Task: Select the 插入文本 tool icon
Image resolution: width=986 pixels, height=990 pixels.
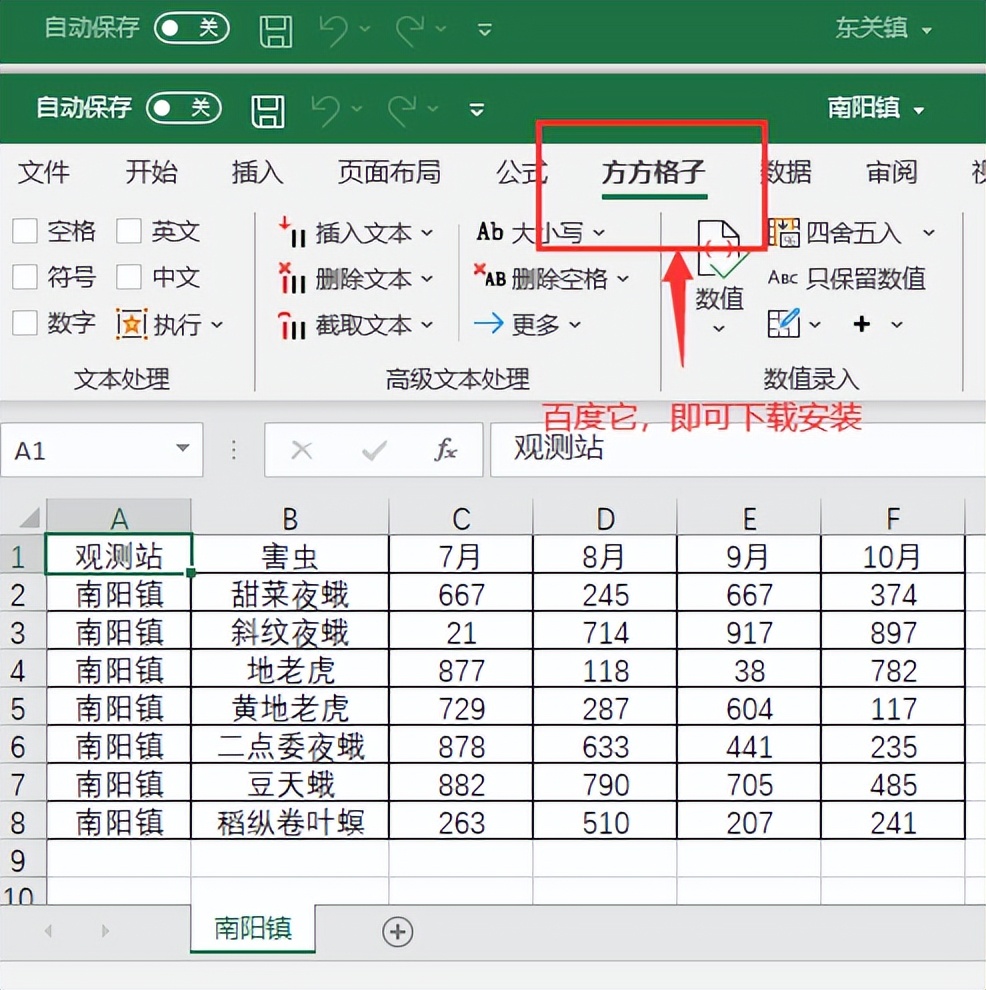Action: pyautogui.click(x=292, y=233)
